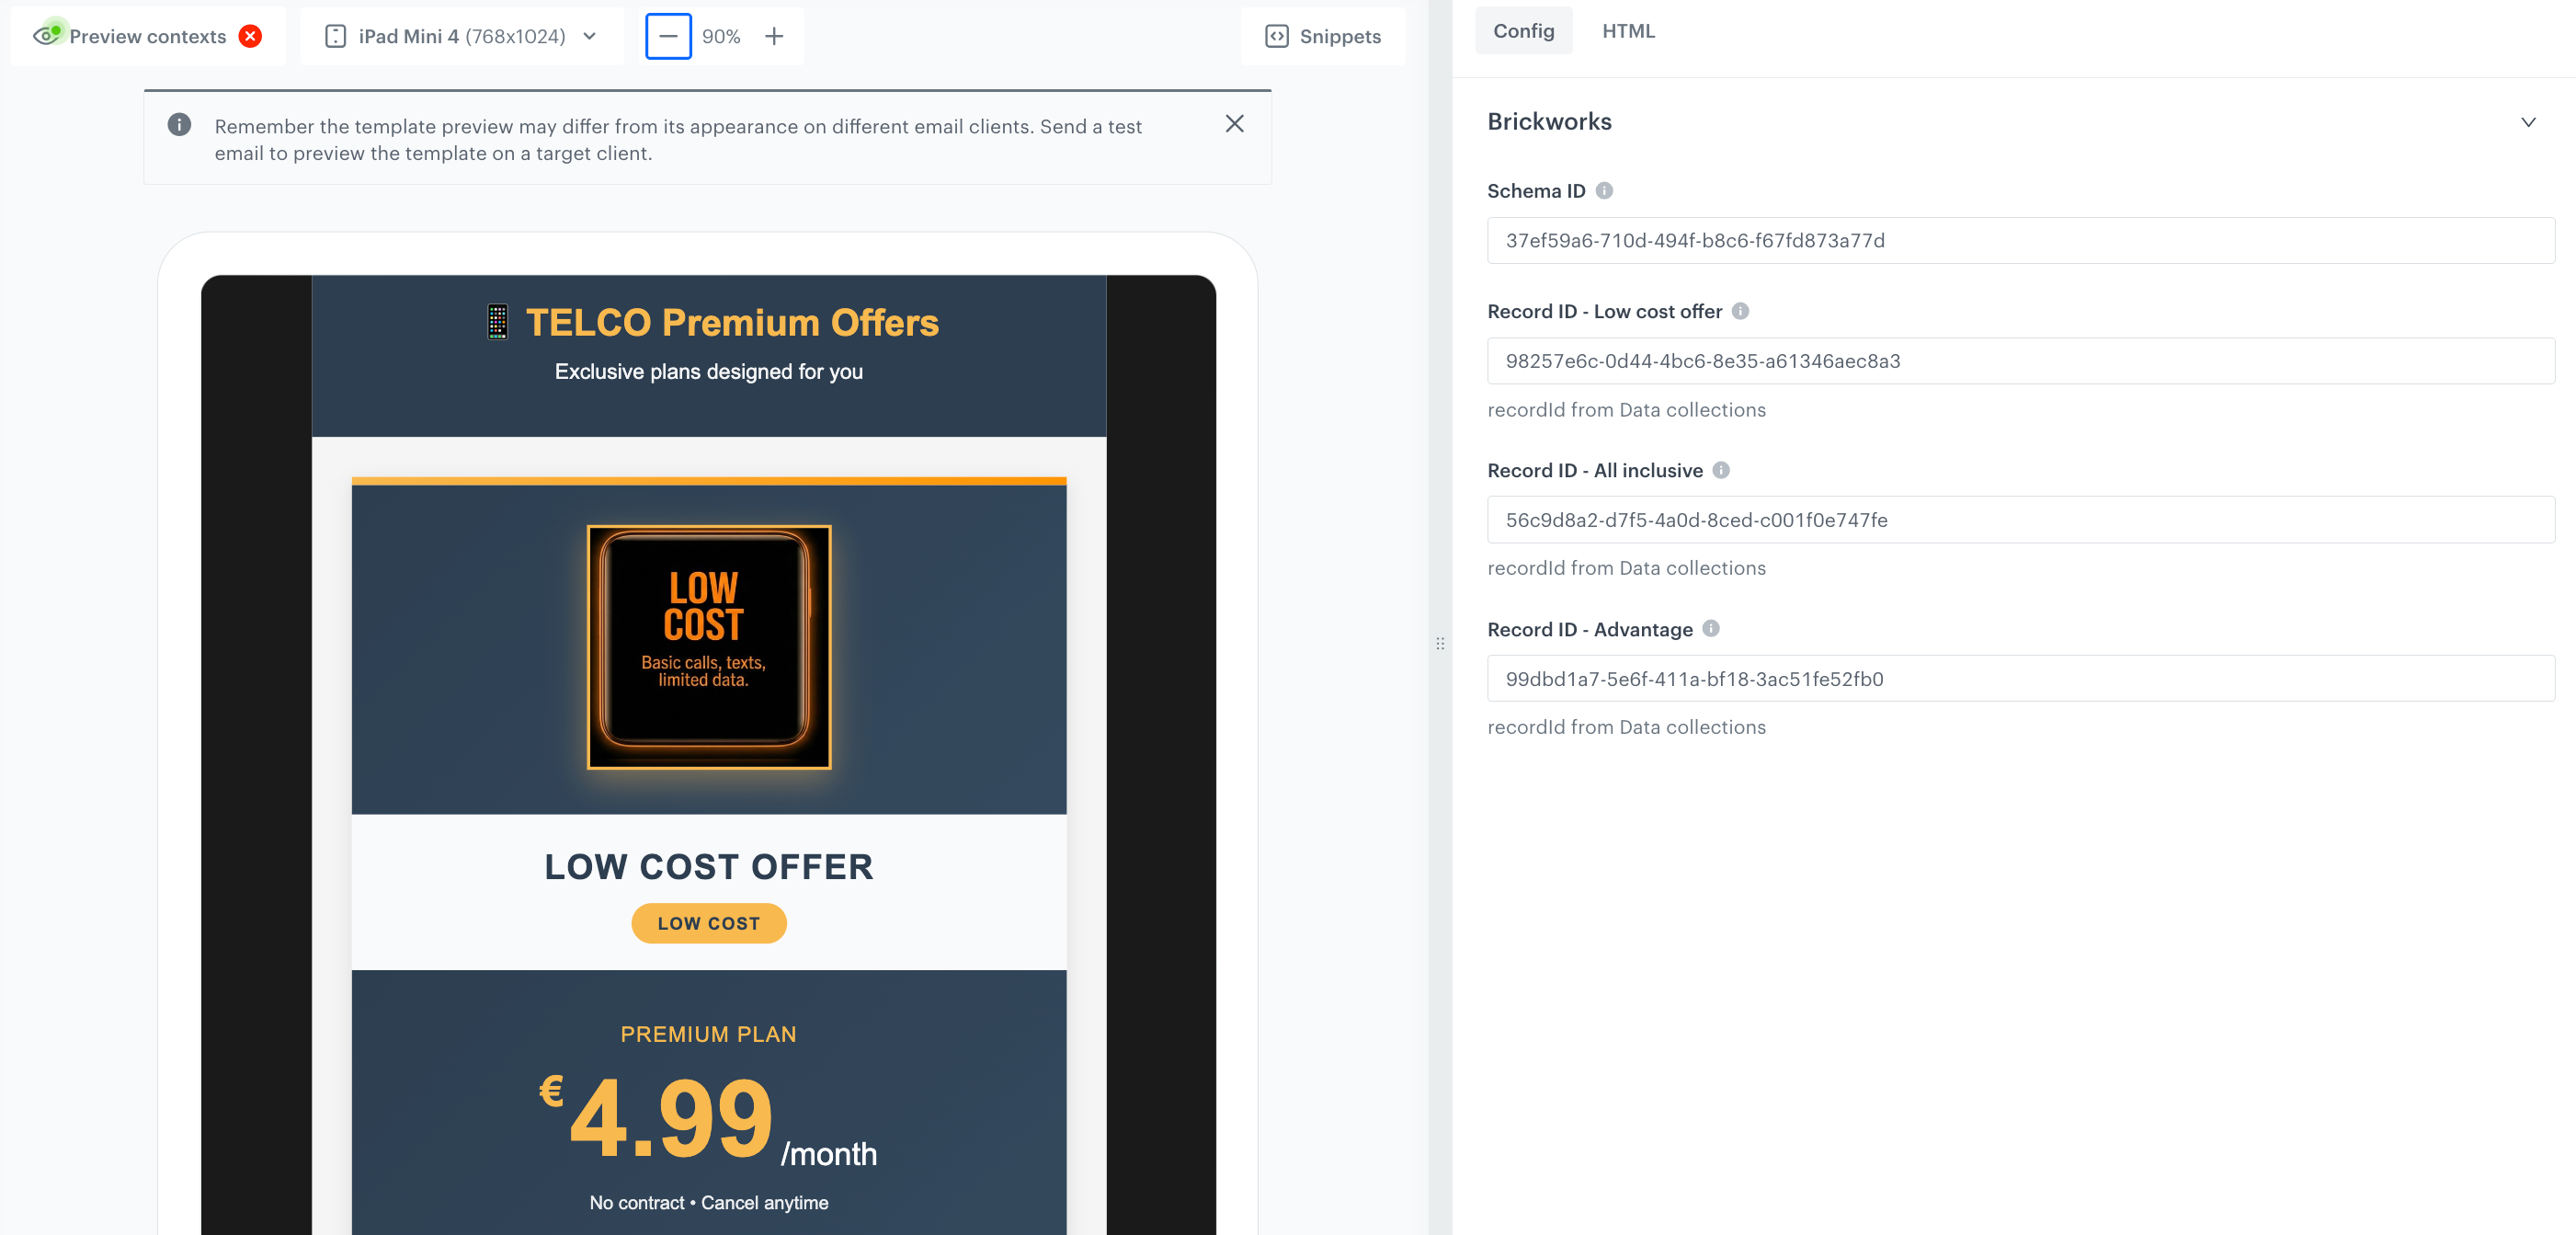
Task: Select the Config tab
Action: pyautogui.click(x=1523, y=30)
